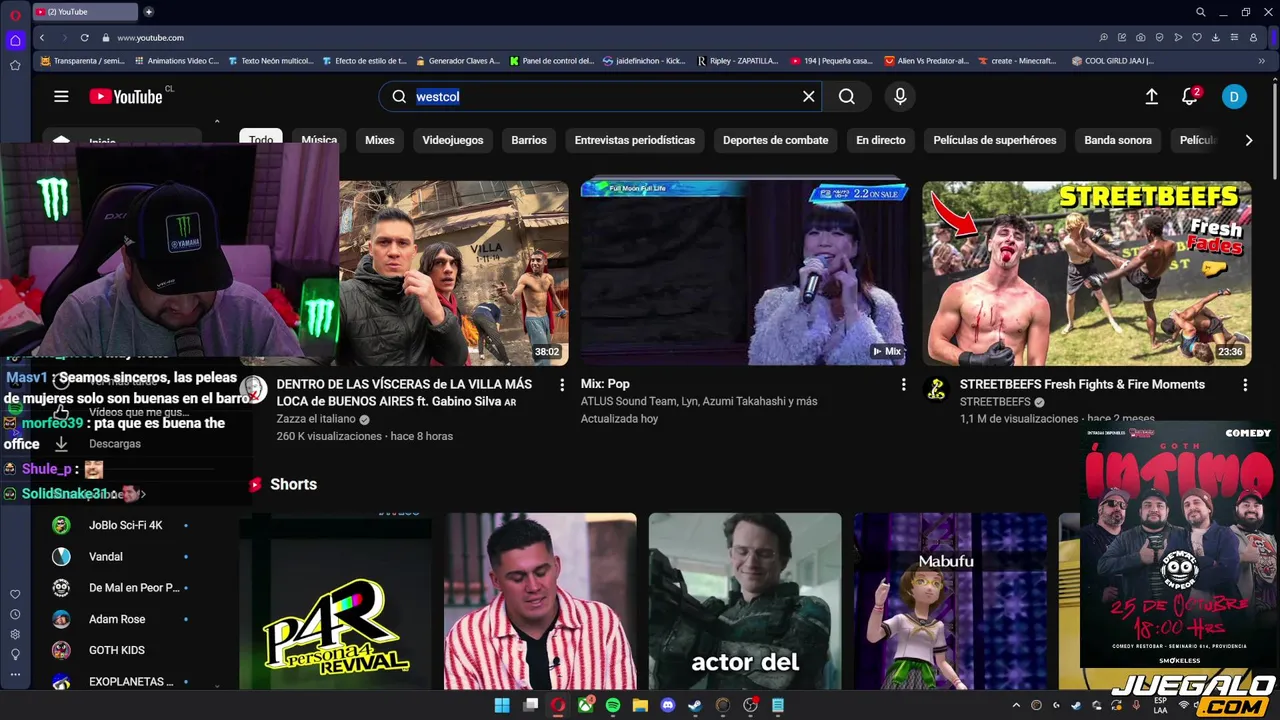Select the En directo chip
1280x720 pixels.
(881, 140)
